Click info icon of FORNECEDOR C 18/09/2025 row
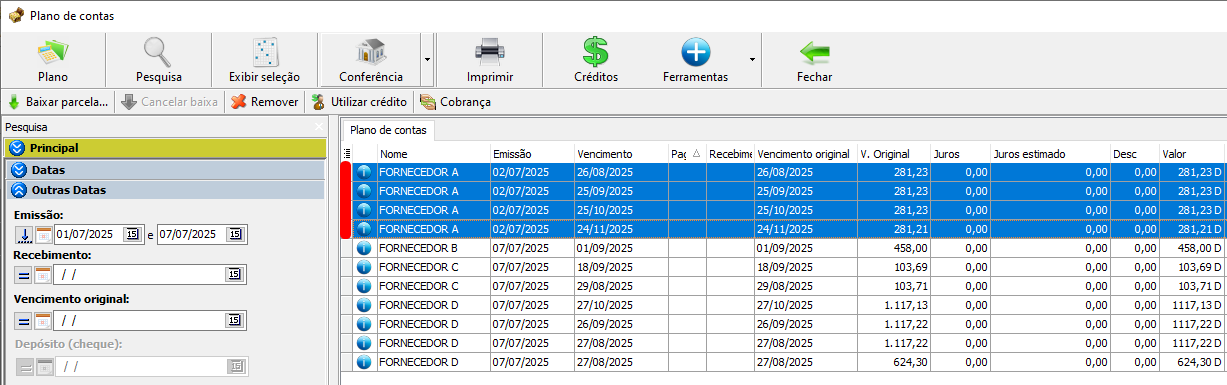This screenshot has height=385, width=1227. point(363,267)
